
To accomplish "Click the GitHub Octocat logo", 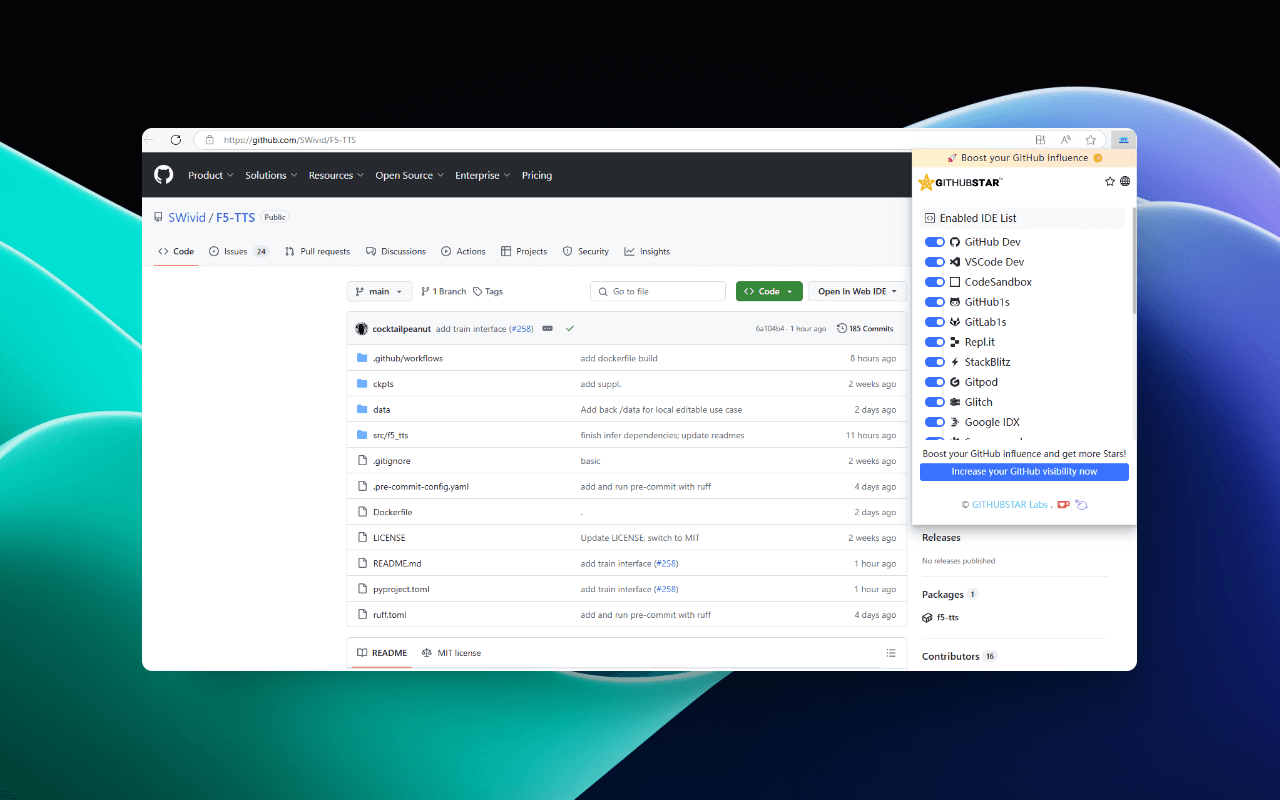I will (x=164, y=175).
